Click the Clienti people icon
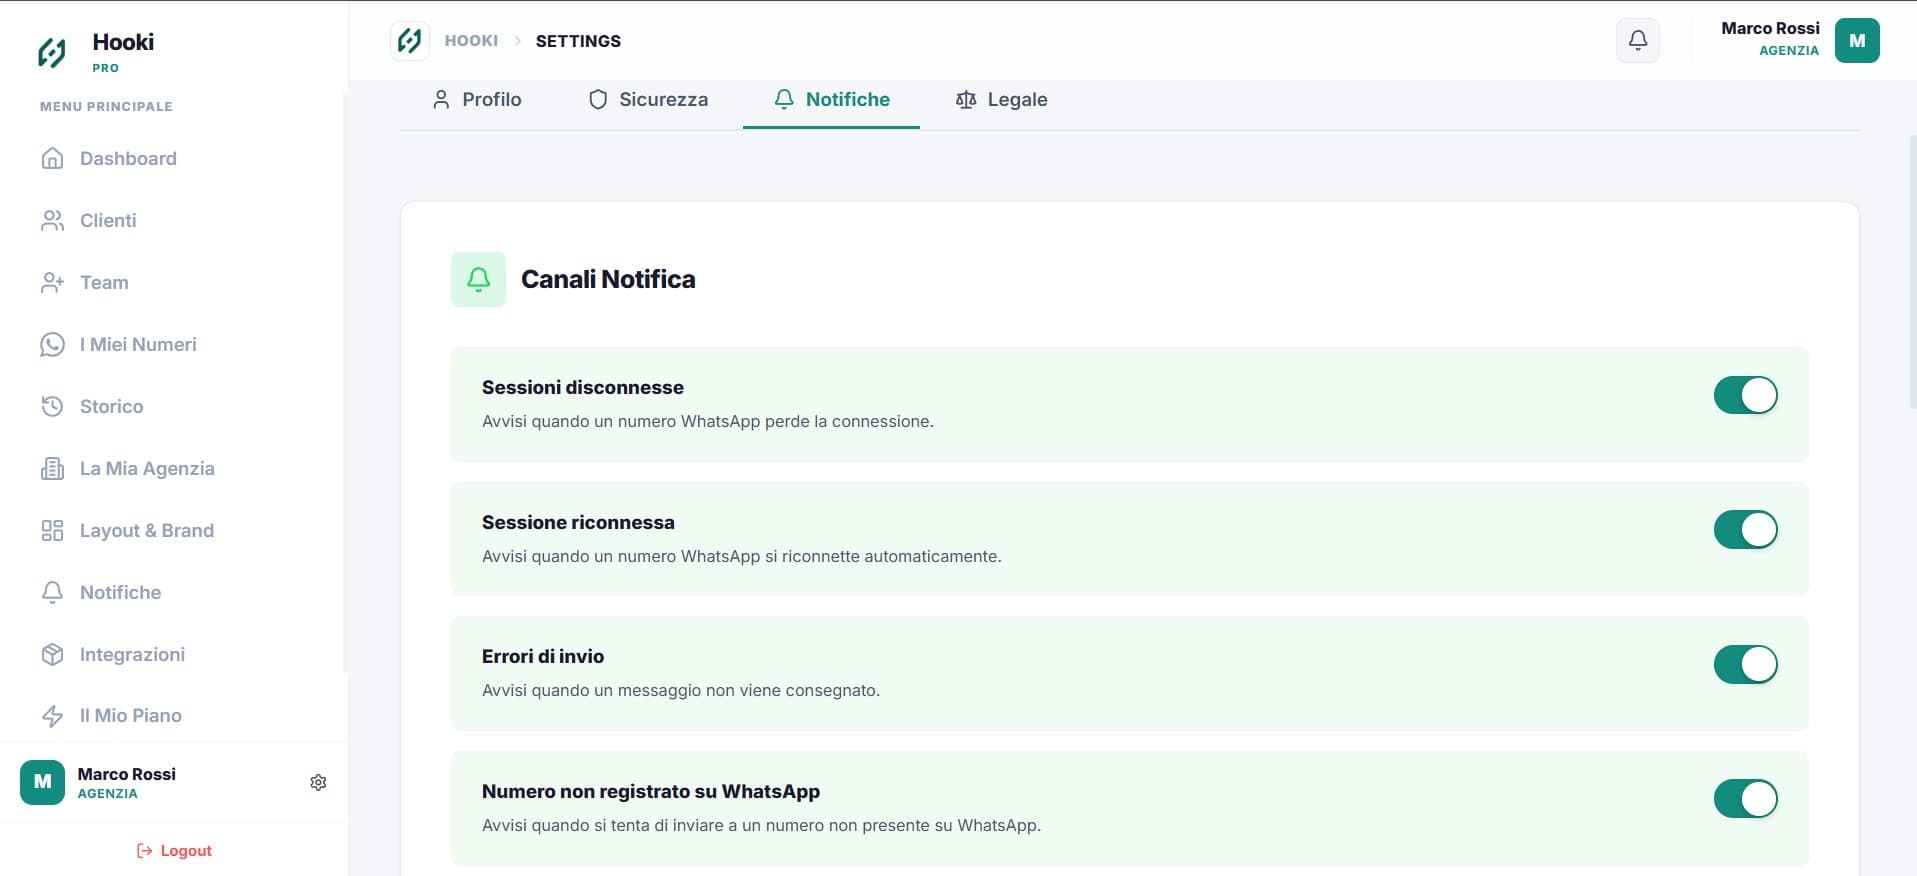This screenshot has height=876, width=1917. coord(53,220)
